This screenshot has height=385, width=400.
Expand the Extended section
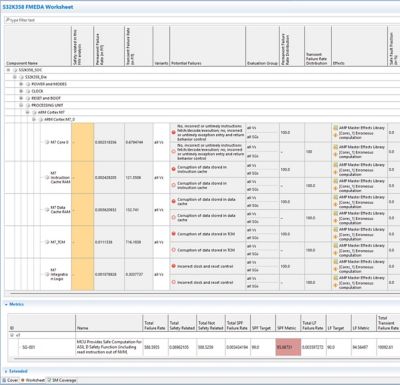[x=6, y=371]
